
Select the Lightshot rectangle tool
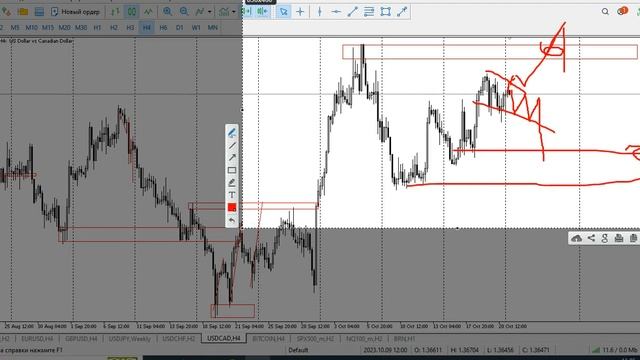(x=232, y=170)
